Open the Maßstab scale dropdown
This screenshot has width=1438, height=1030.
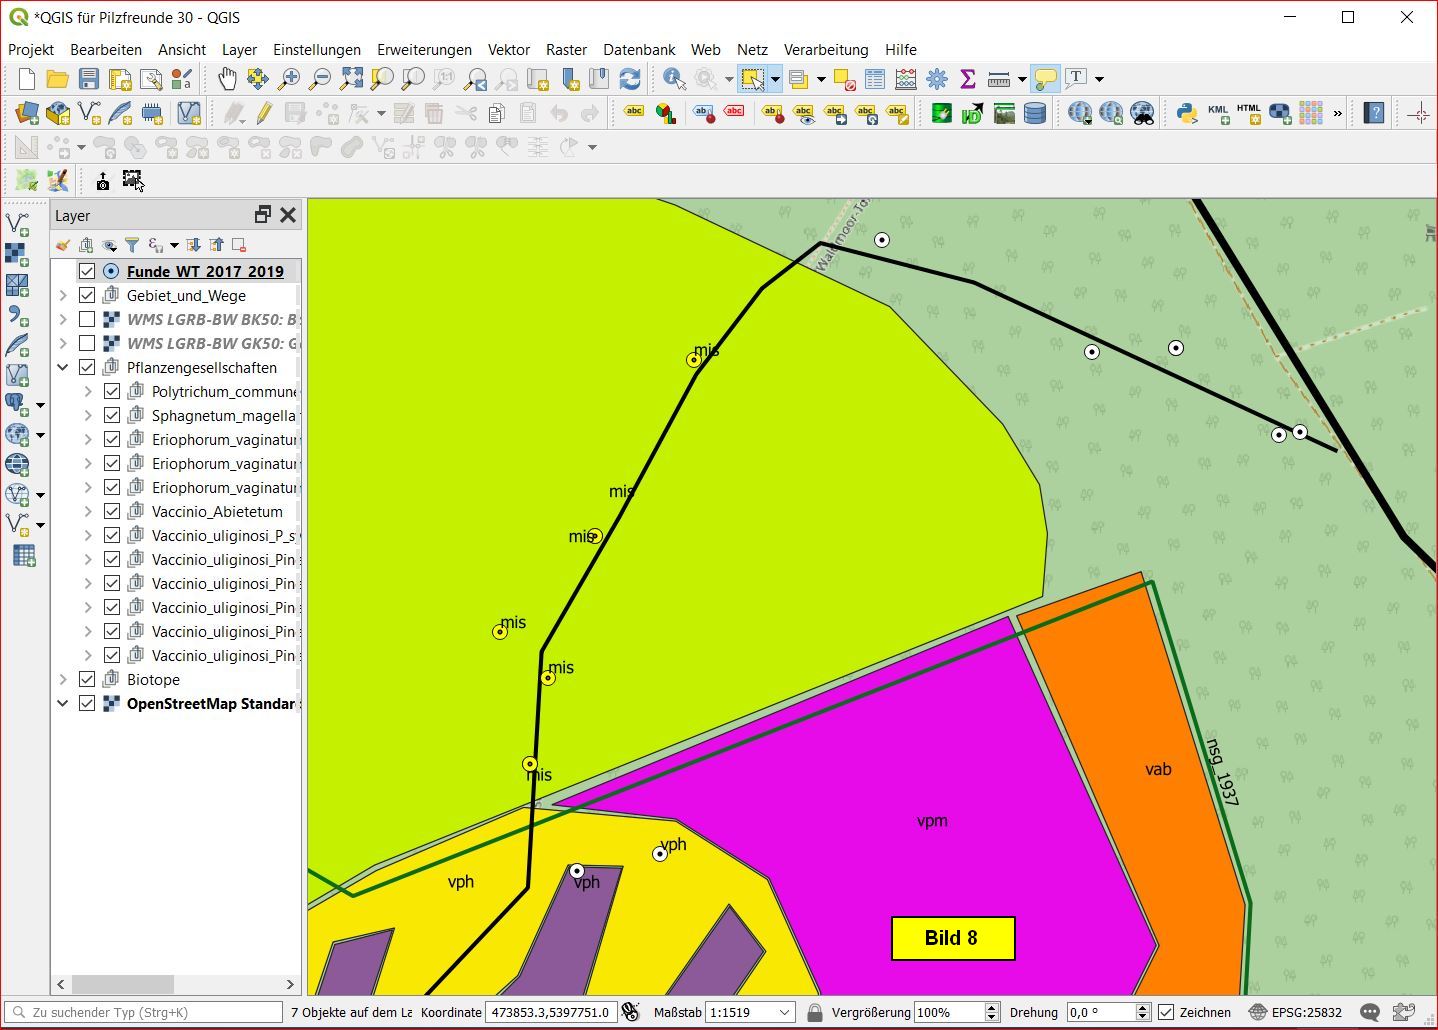[785, 1012]
